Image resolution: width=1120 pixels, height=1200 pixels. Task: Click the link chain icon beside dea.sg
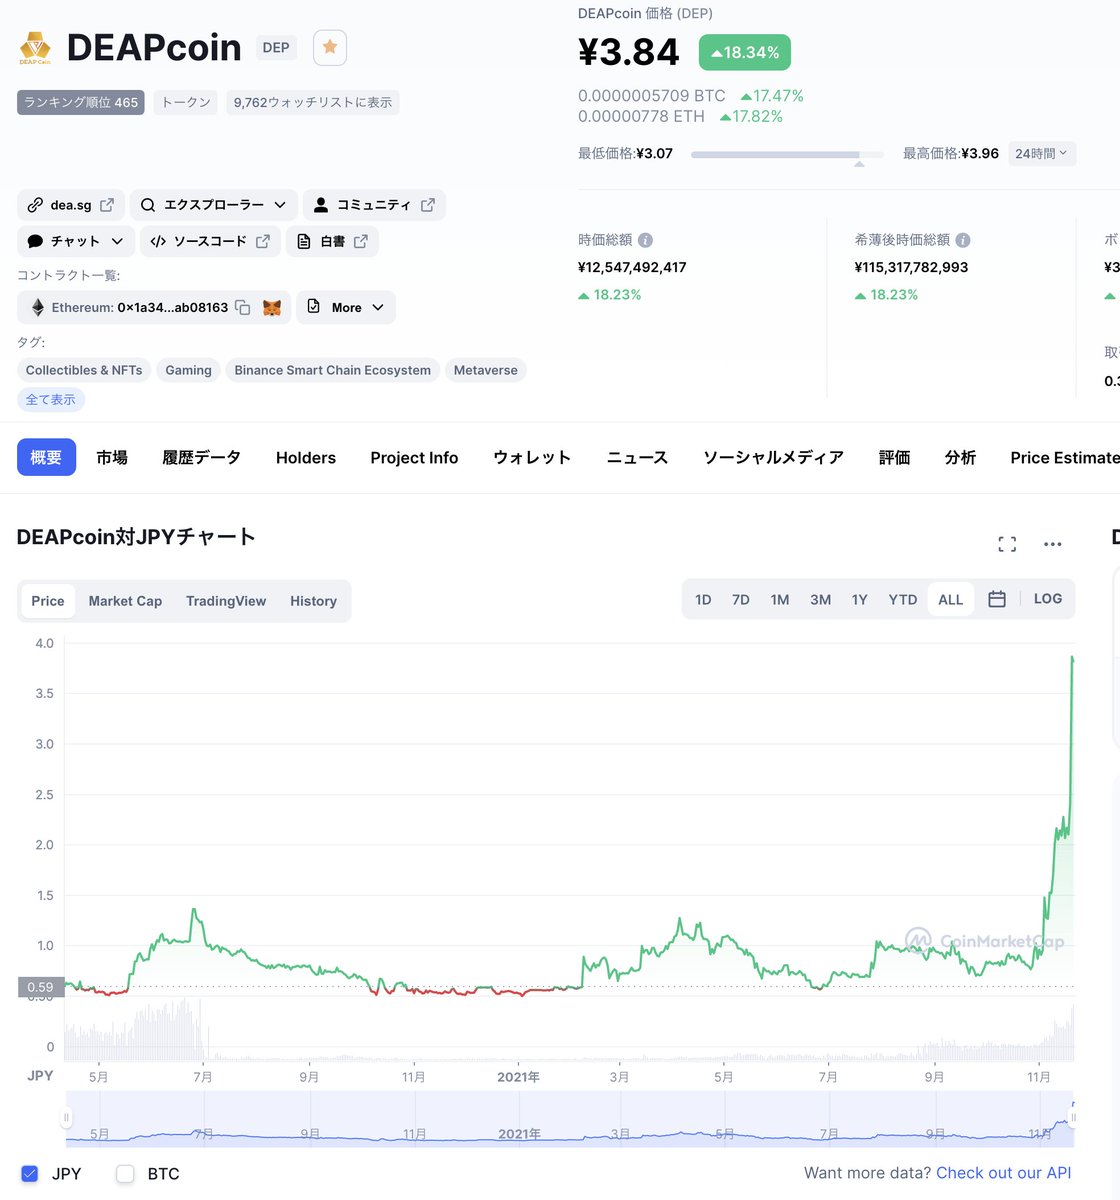(35, 205)
